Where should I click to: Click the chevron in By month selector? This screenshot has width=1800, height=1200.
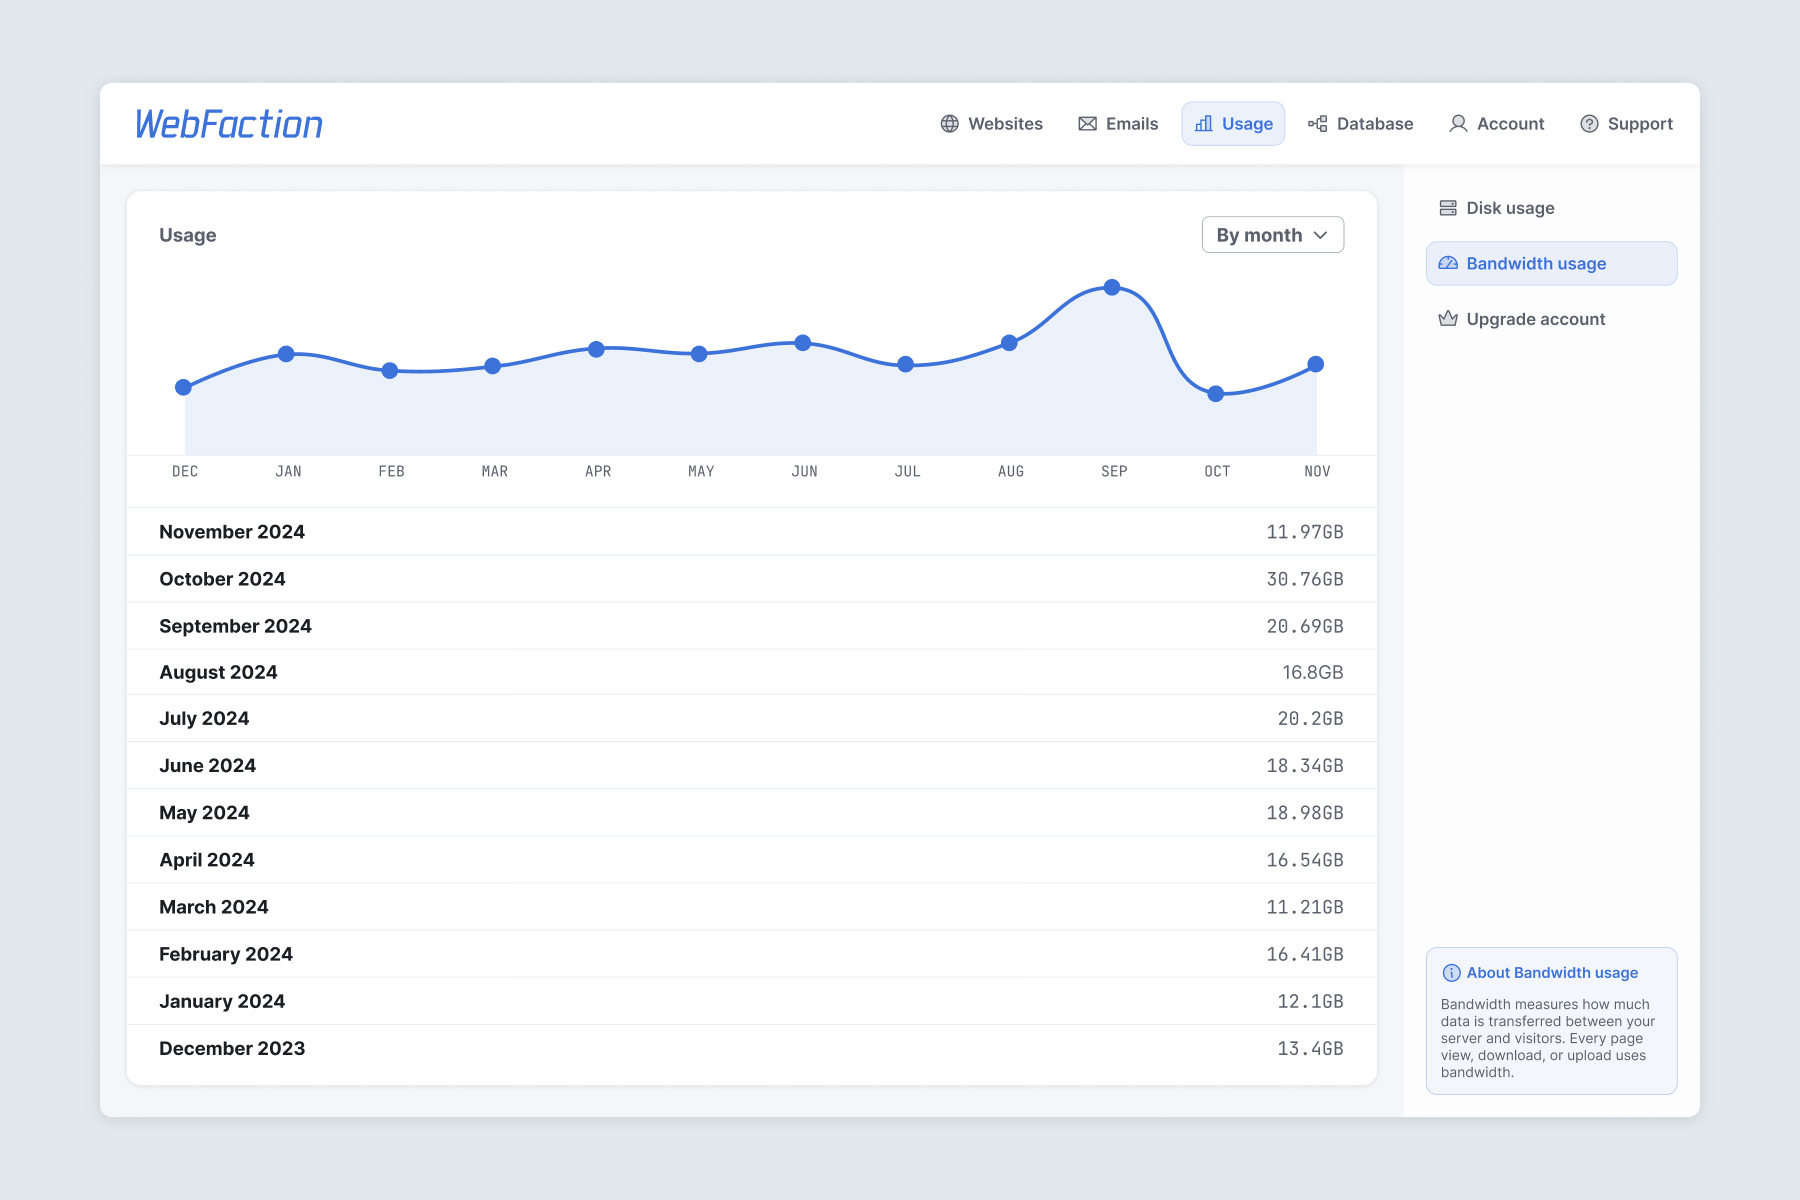point(1320,235)
